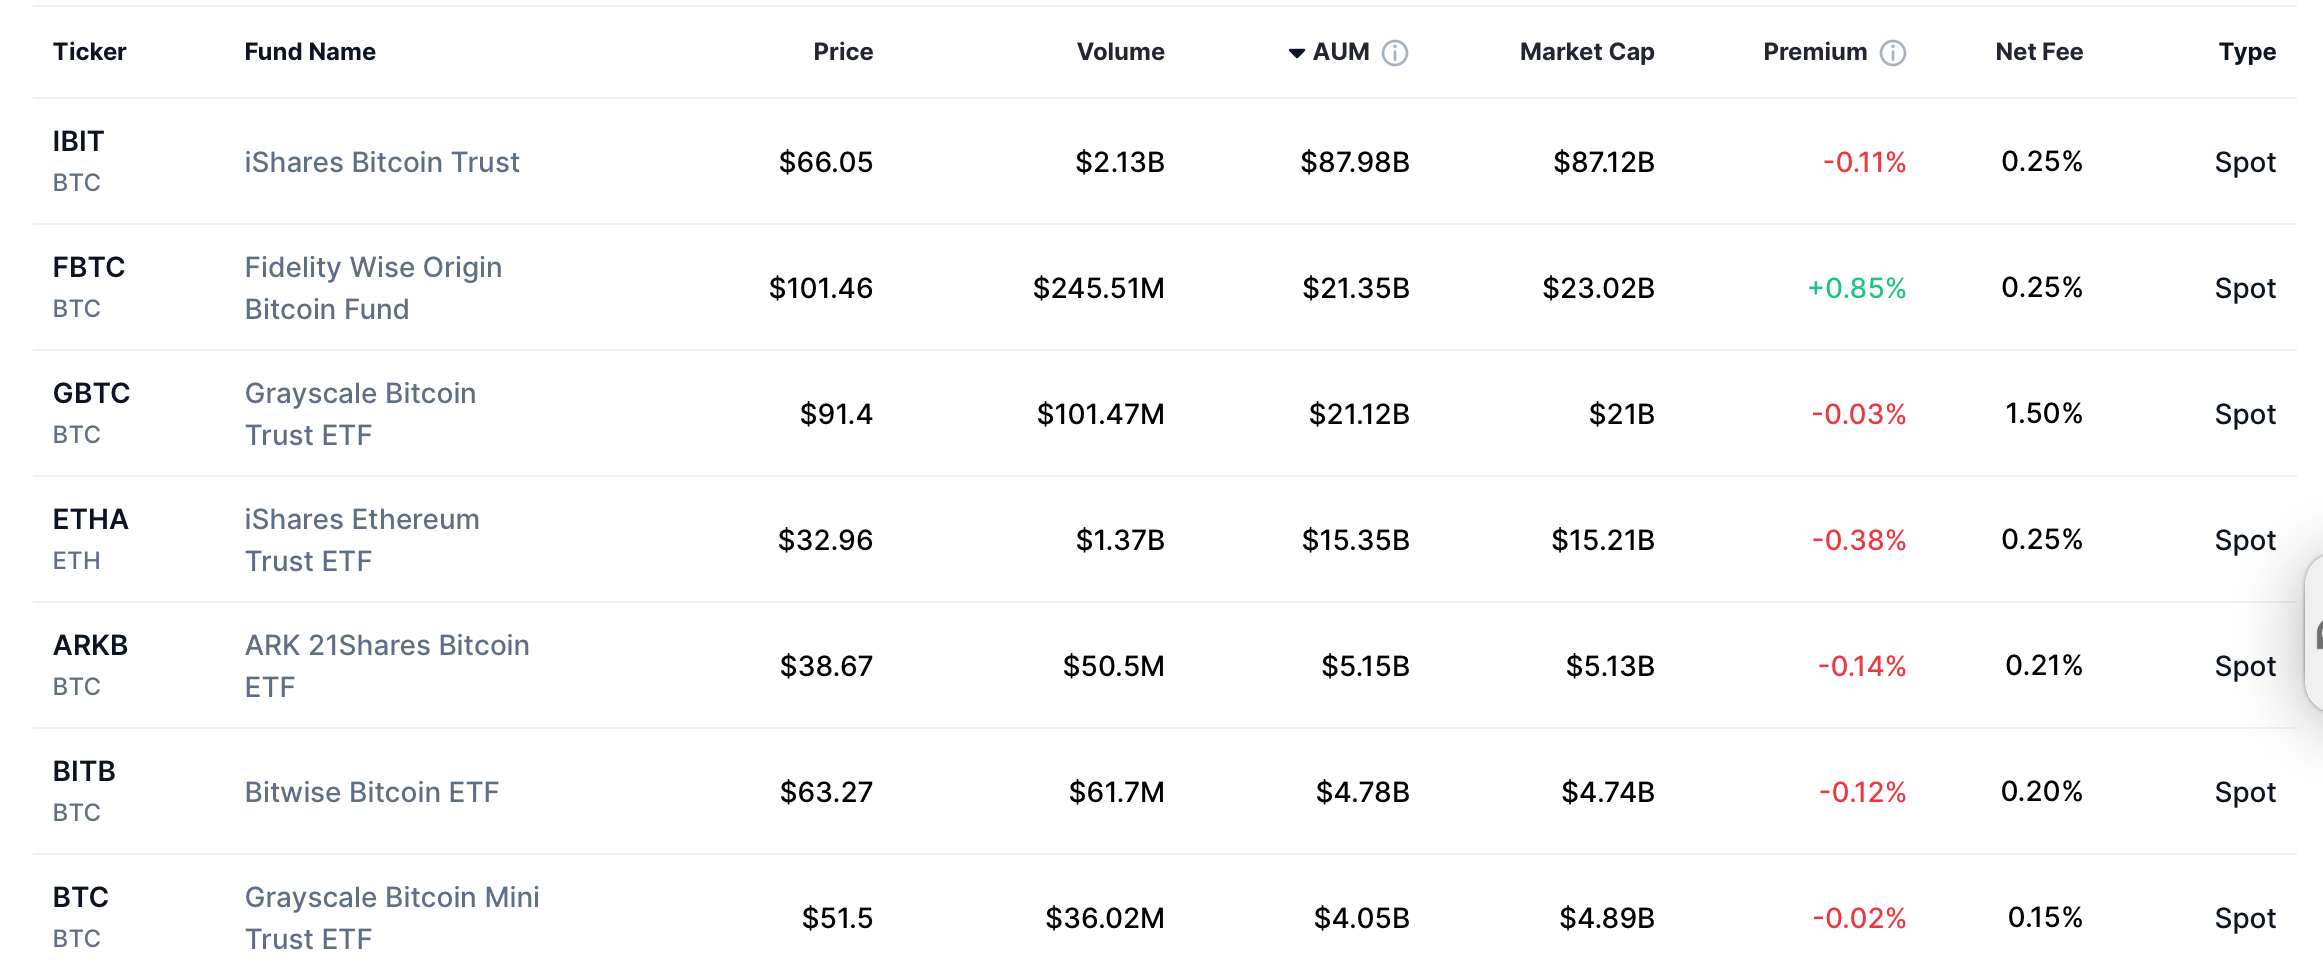Select the FBTC ticker symbol
The width and height of the screenshot is (2323, 977).
click(88, 268)
